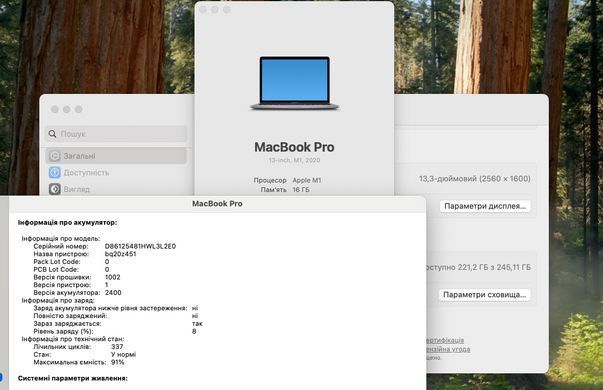Click the Вигляд appearance icon
The width and height of the screenshot is (603, 390).
pos(55,189)
